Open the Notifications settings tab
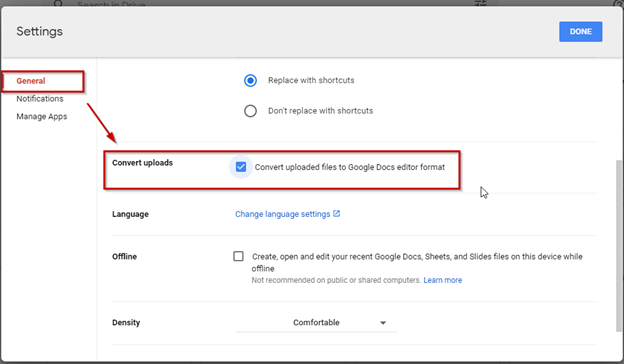Viewport: 624px width, 364px height. pyautogui.click(x=40, y=99)
